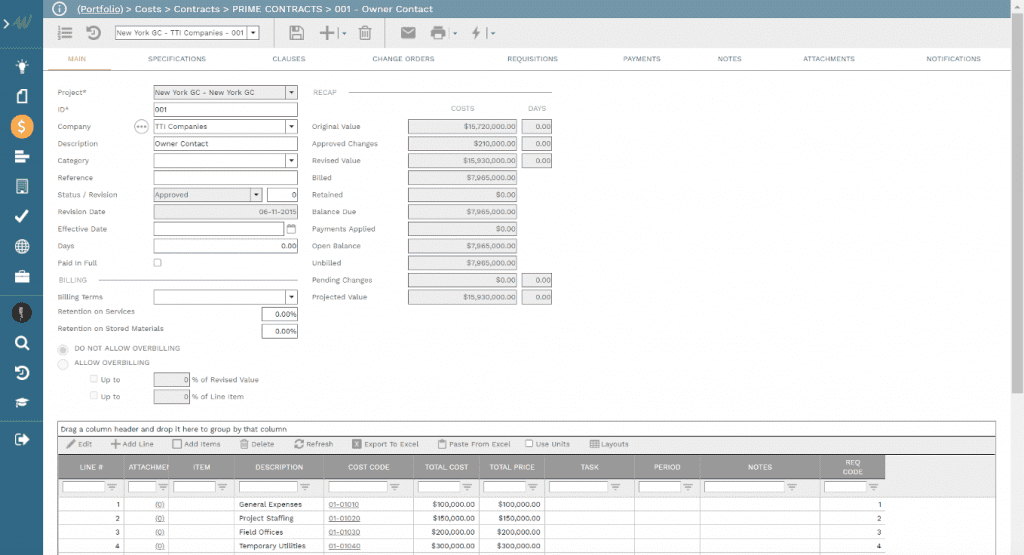1024x555 pixels.
Task: Expand the Status dropdown showing Approved
Action: (256, 195)
